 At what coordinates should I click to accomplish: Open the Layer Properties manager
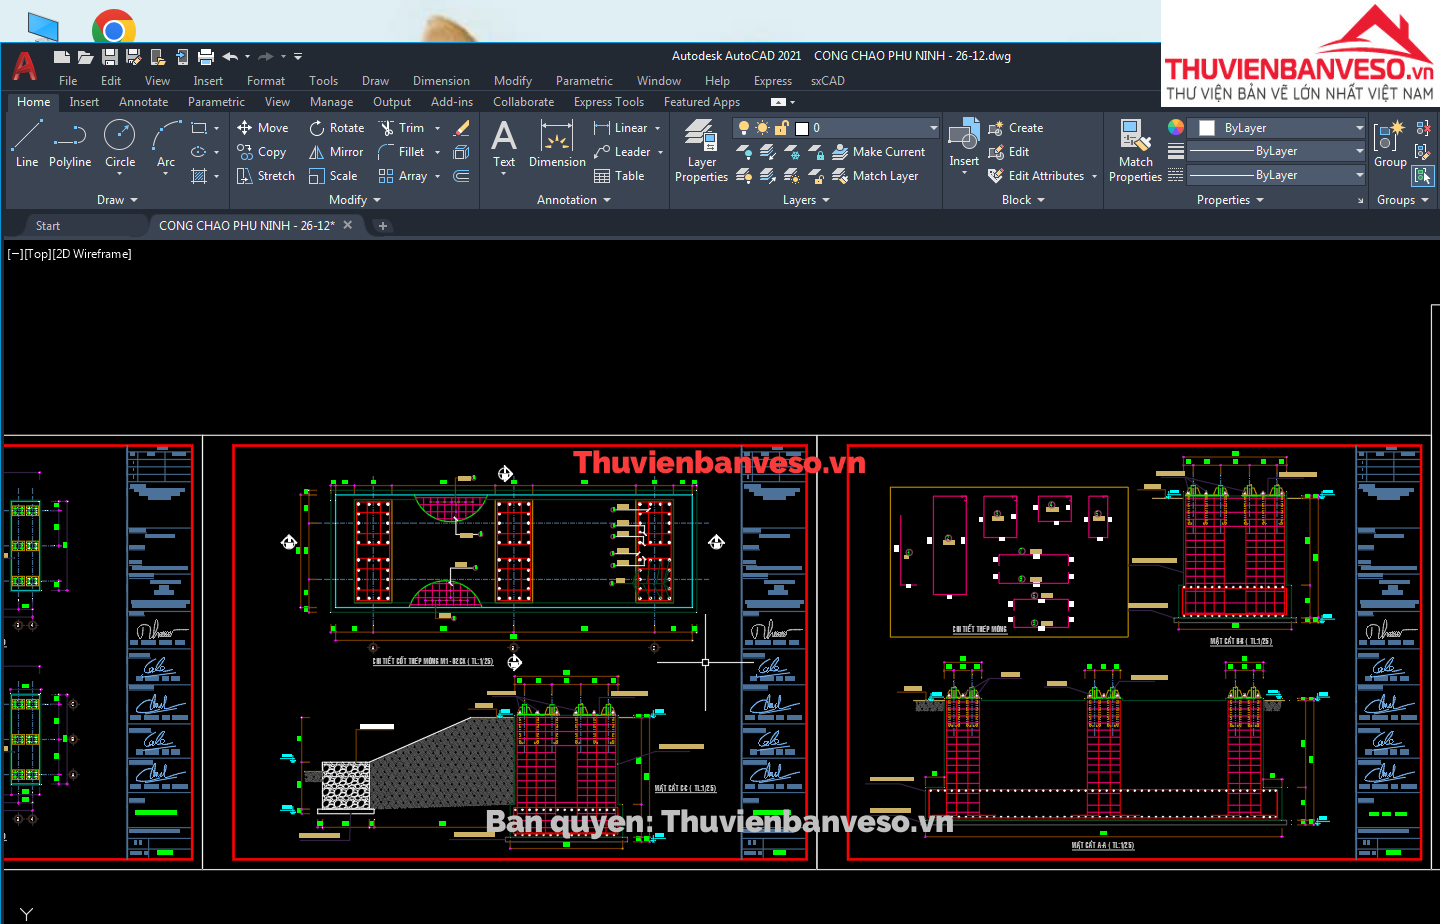701,150
